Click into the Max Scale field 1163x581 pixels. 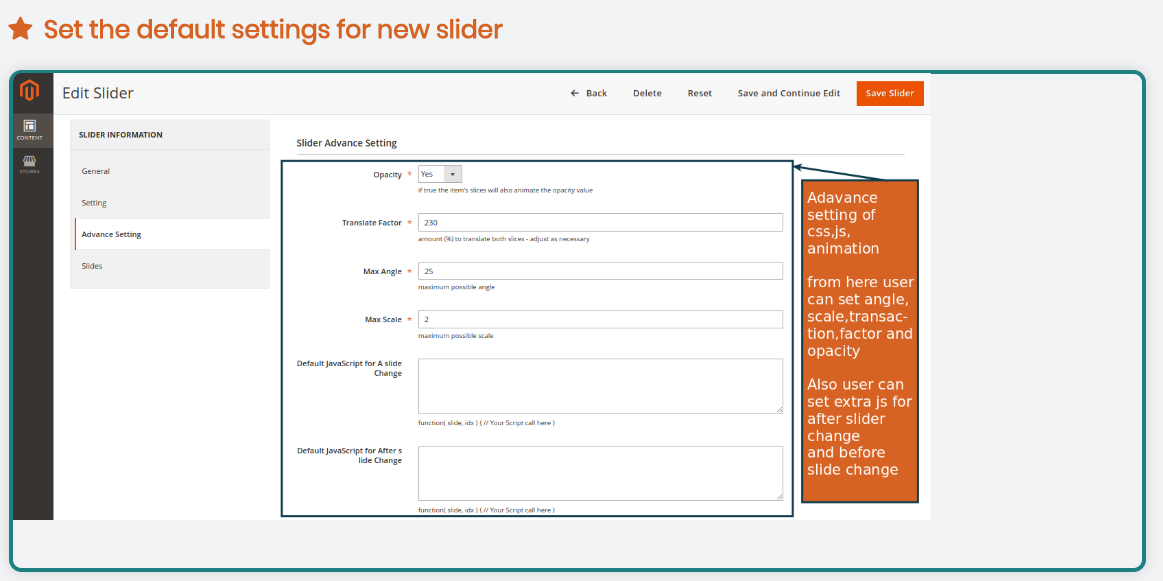pyautogui.click(x=600, y=319)
